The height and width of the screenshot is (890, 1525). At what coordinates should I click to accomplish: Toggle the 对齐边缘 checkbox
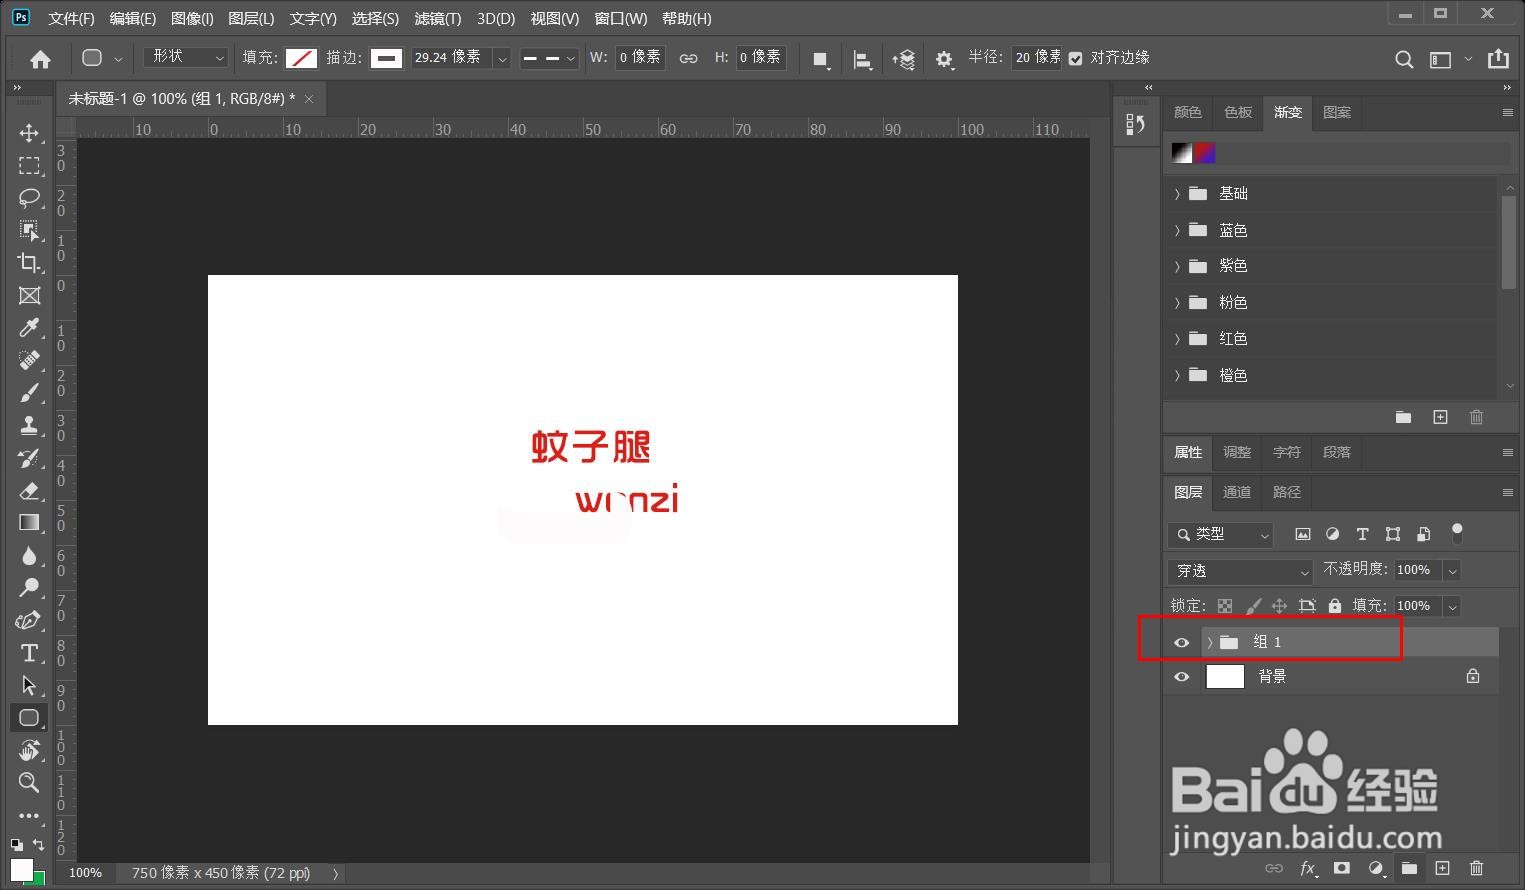(1075, 57)
